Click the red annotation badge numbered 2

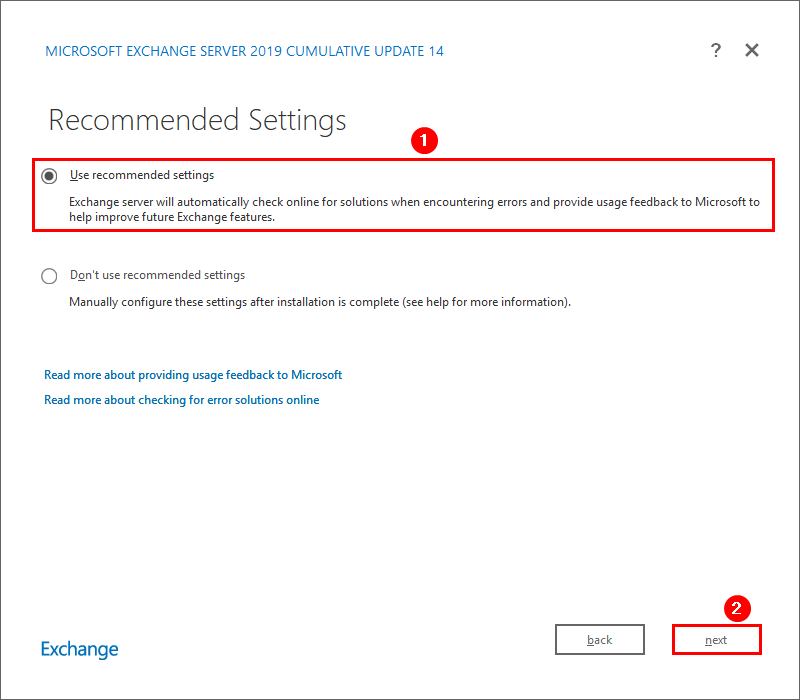click(x=737, y=608)
